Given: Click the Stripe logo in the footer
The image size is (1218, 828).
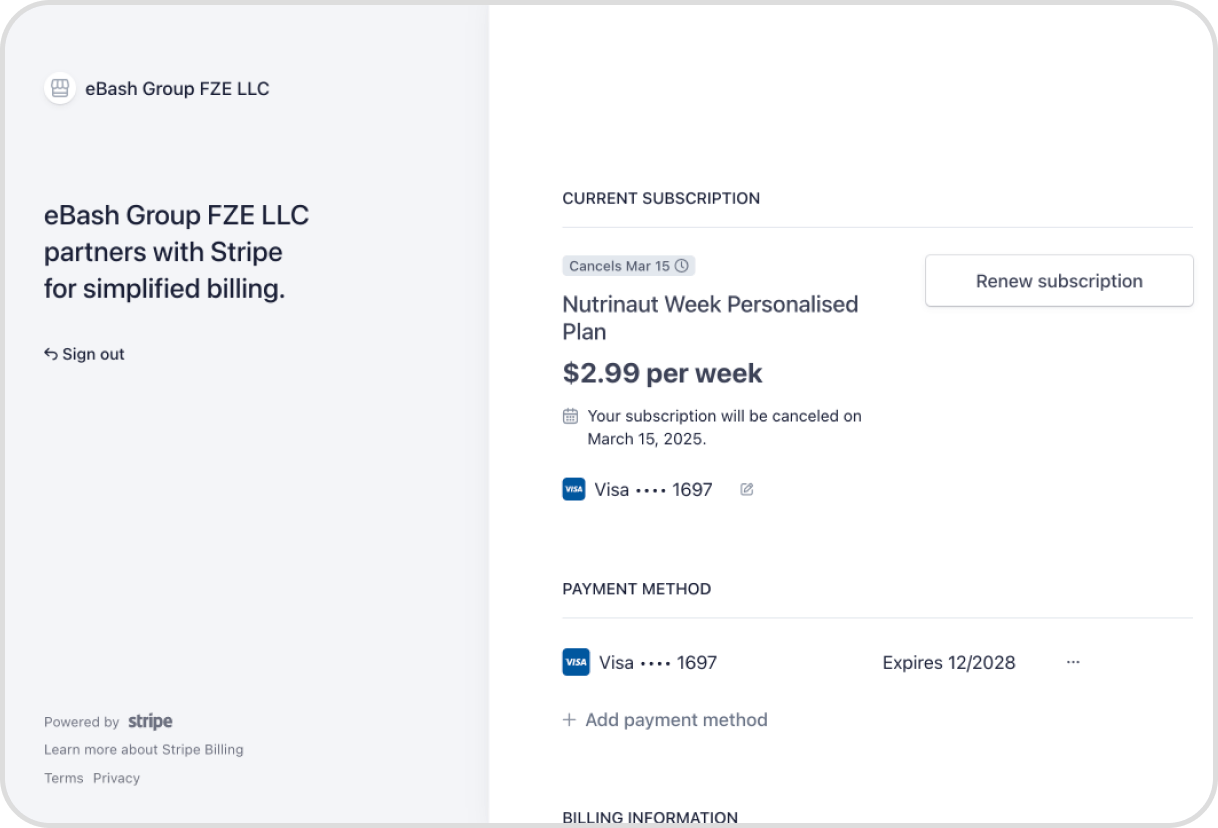Looking at the screenshot, I should 150,721.
